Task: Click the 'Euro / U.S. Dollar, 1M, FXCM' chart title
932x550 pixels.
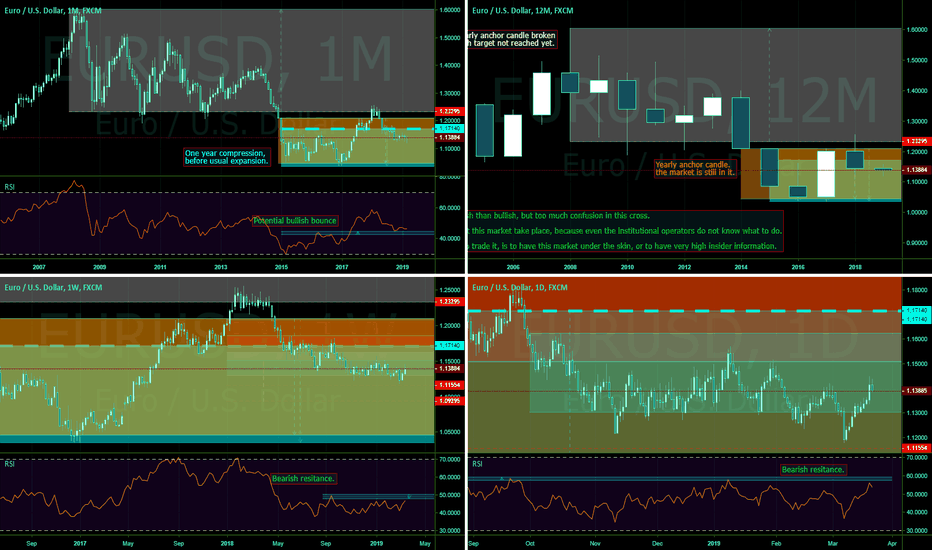Action: tap(53, 11)
